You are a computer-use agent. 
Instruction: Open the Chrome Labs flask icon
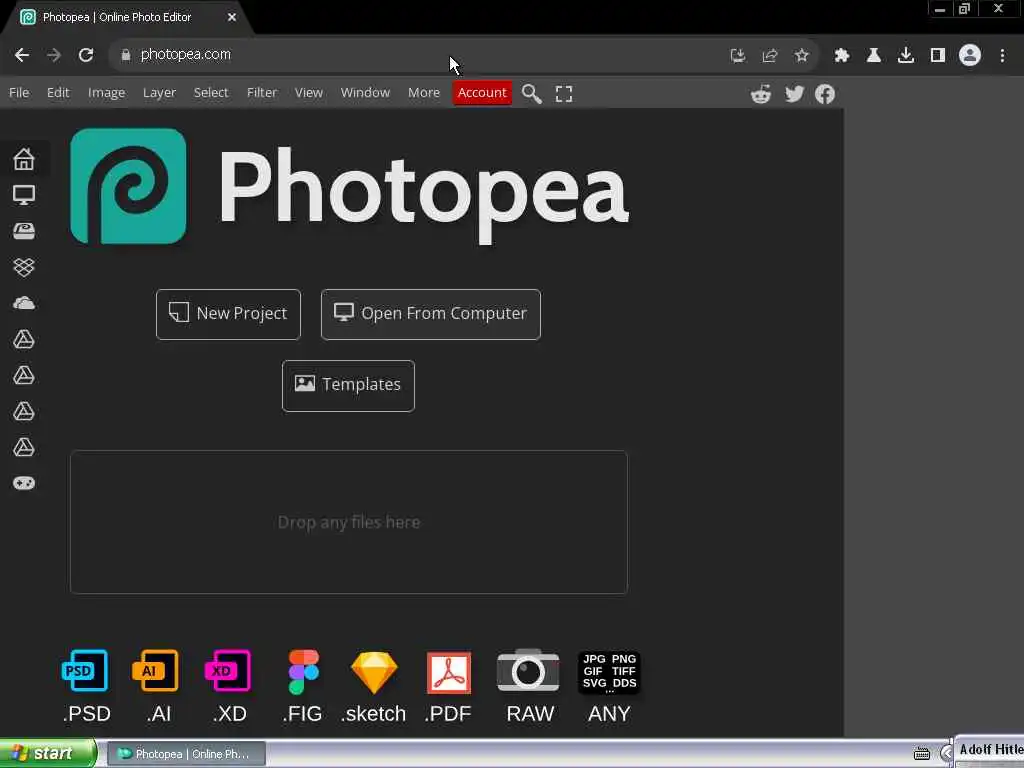(873, 56)
